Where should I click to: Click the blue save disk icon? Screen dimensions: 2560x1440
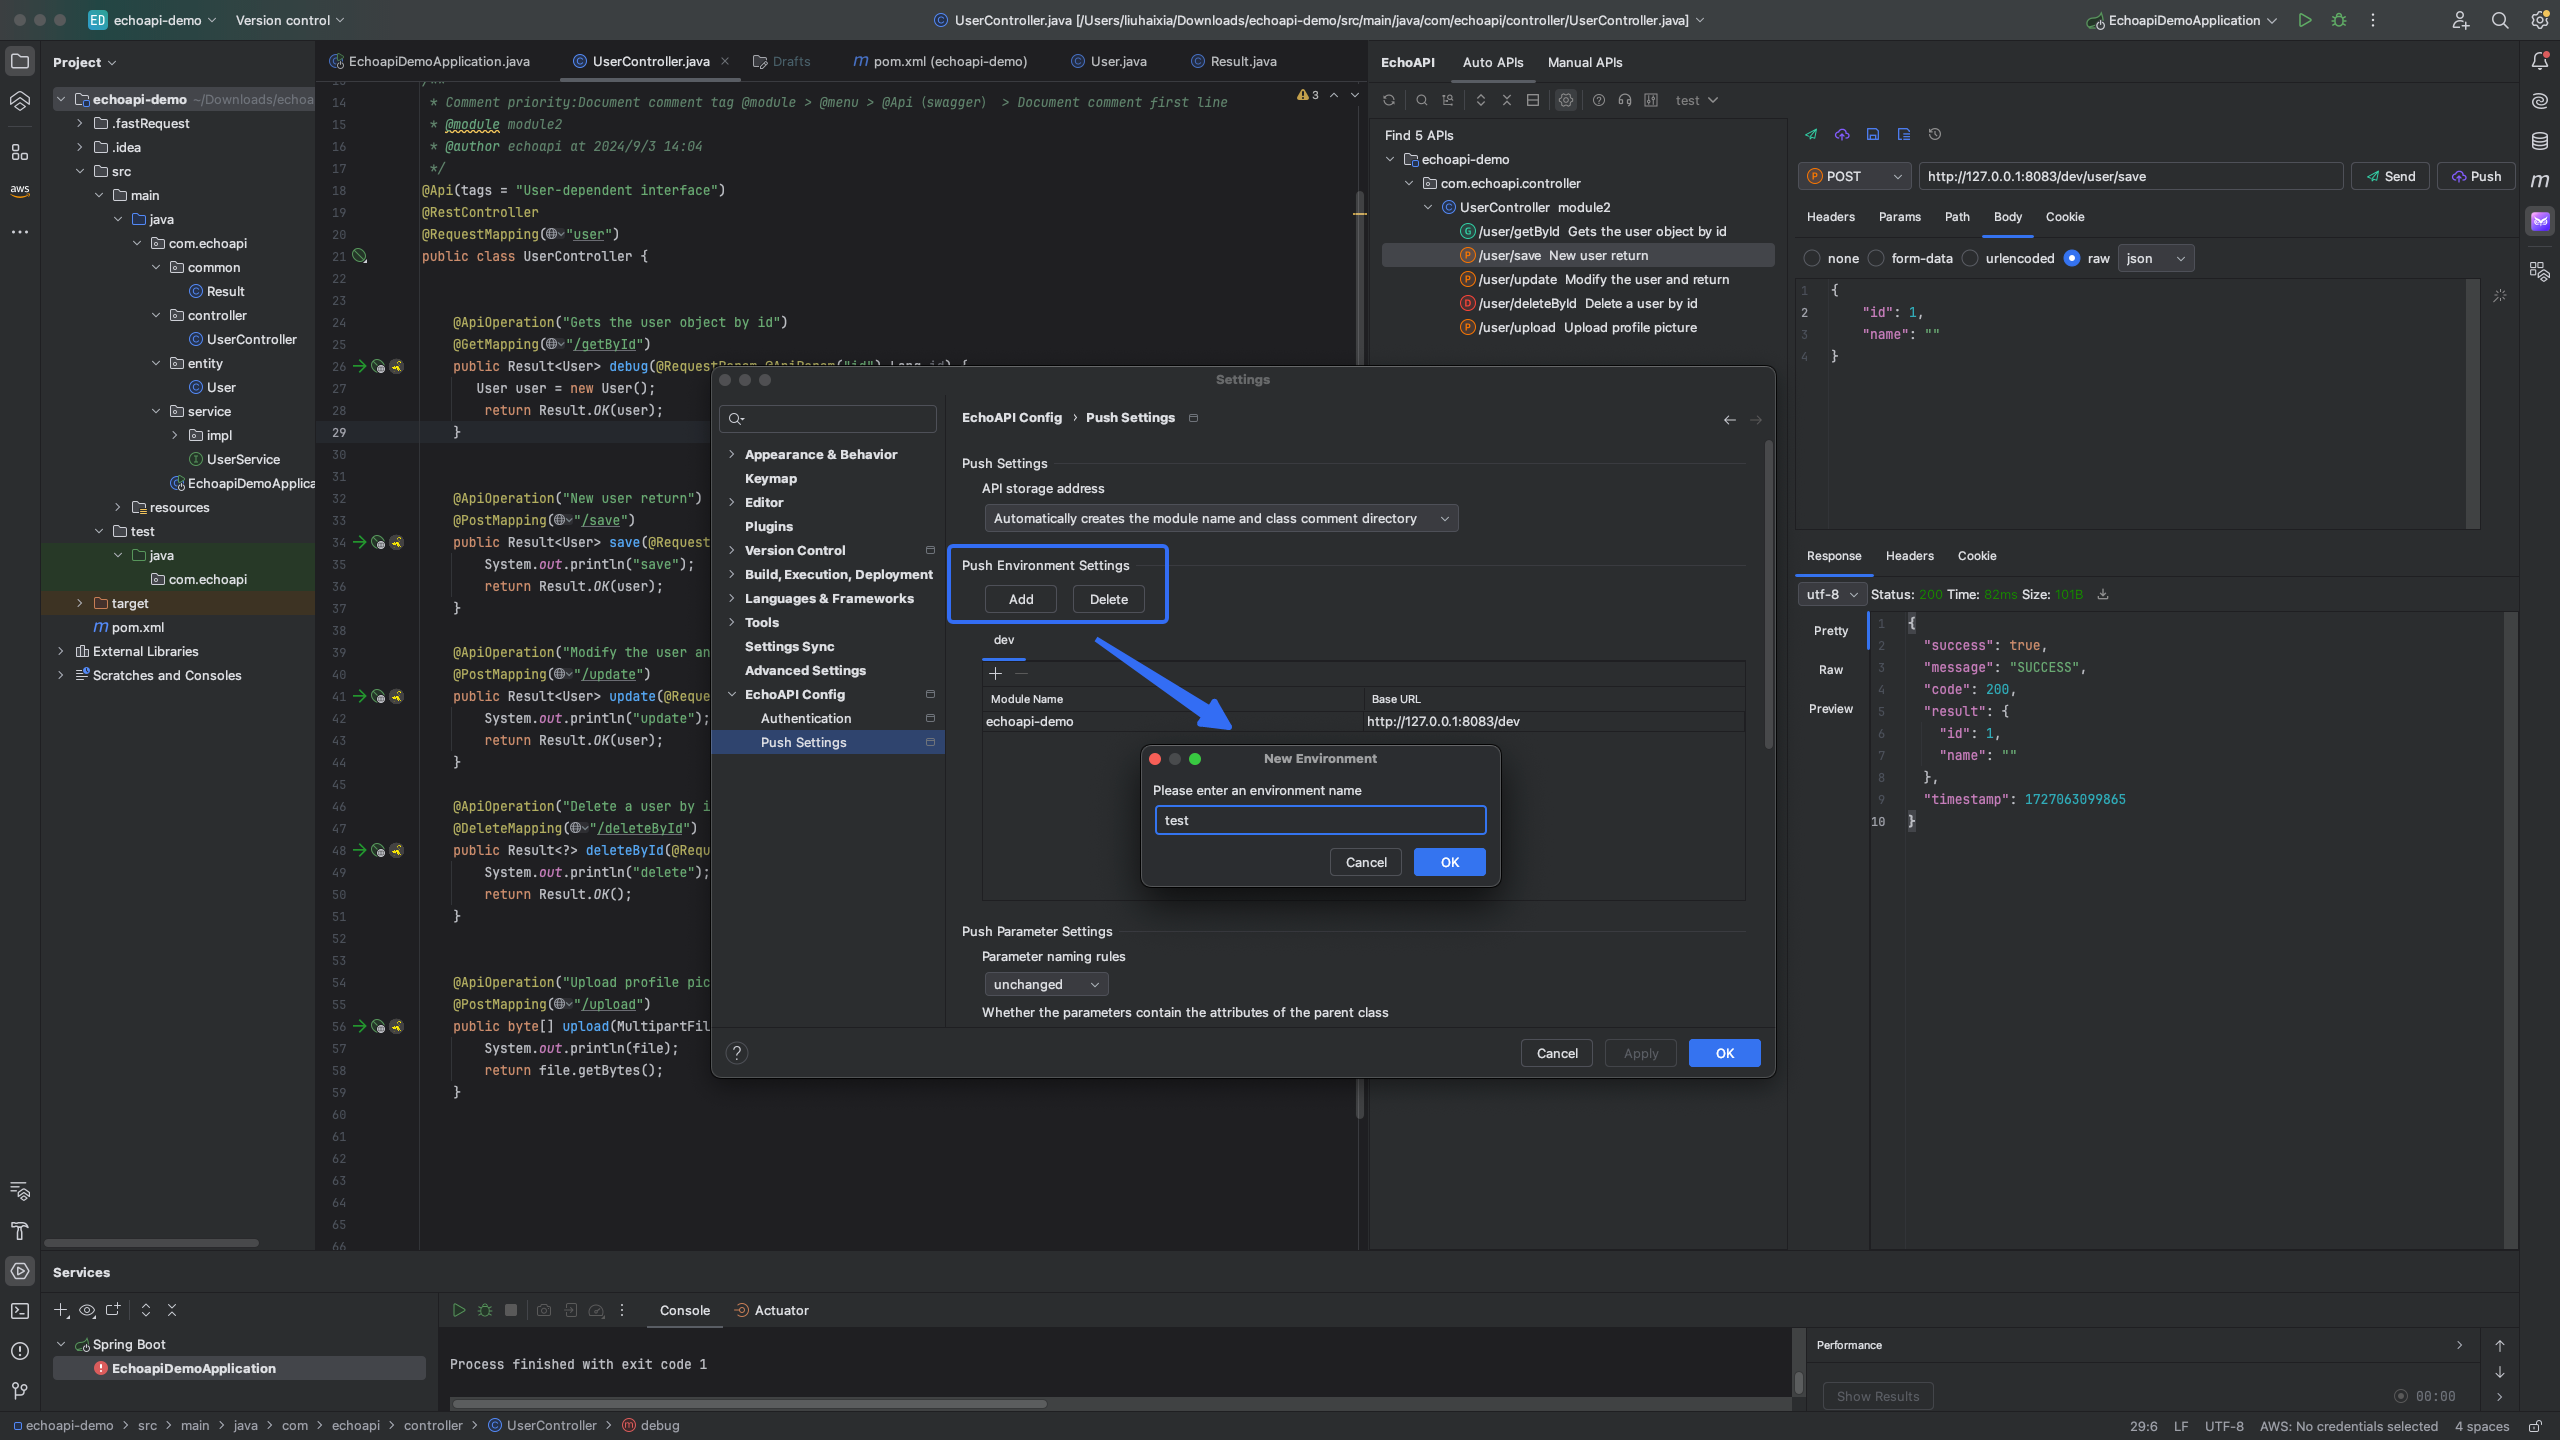[1873, 134]
